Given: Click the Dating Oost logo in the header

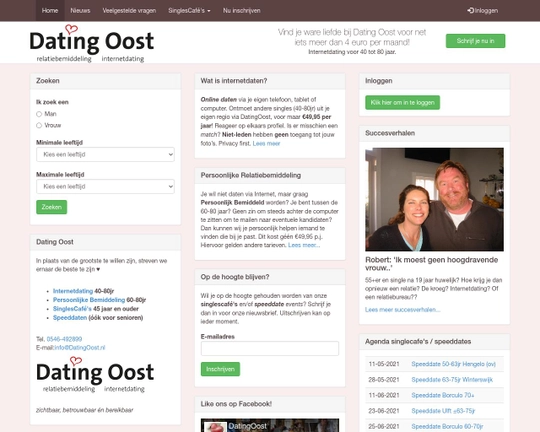Looking at the screenshot, I should (x=92, y=44).
